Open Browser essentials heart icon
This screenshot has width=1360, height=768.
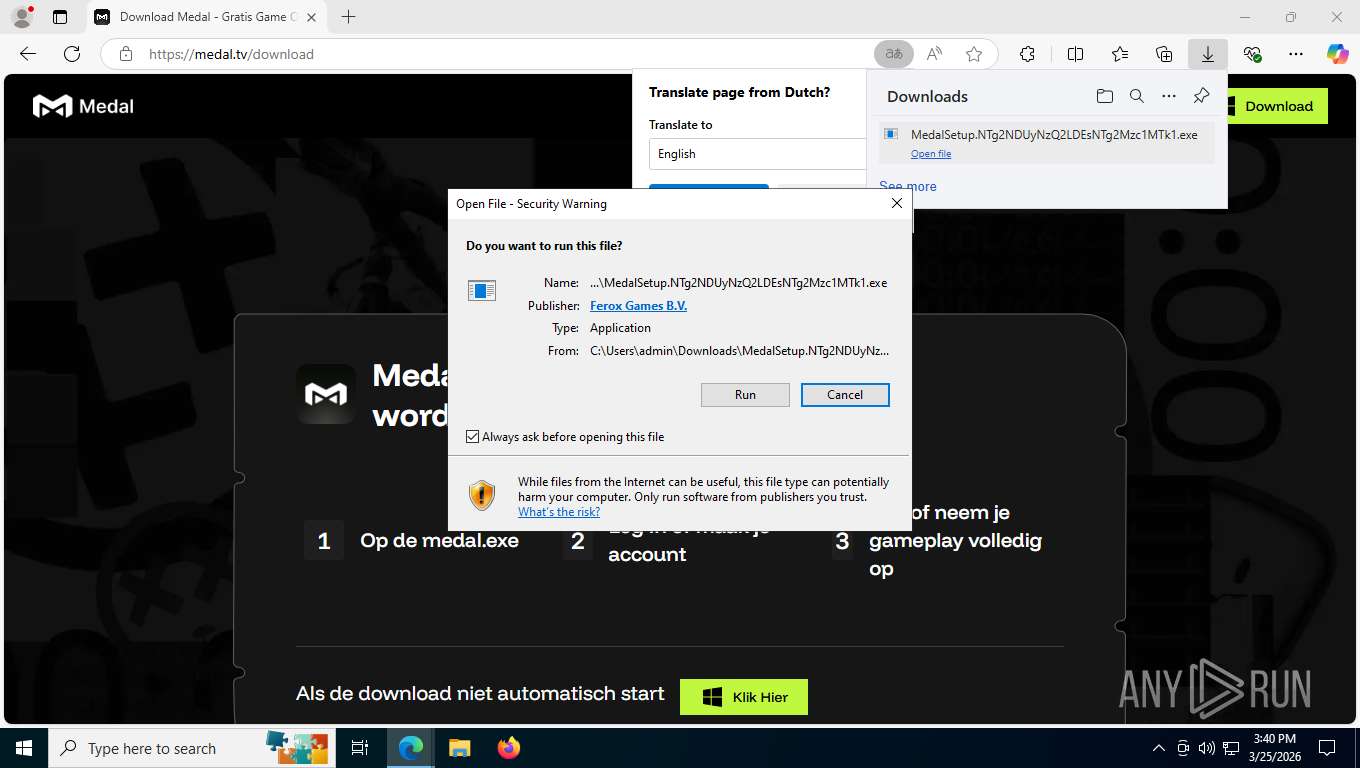point(1252,54)
